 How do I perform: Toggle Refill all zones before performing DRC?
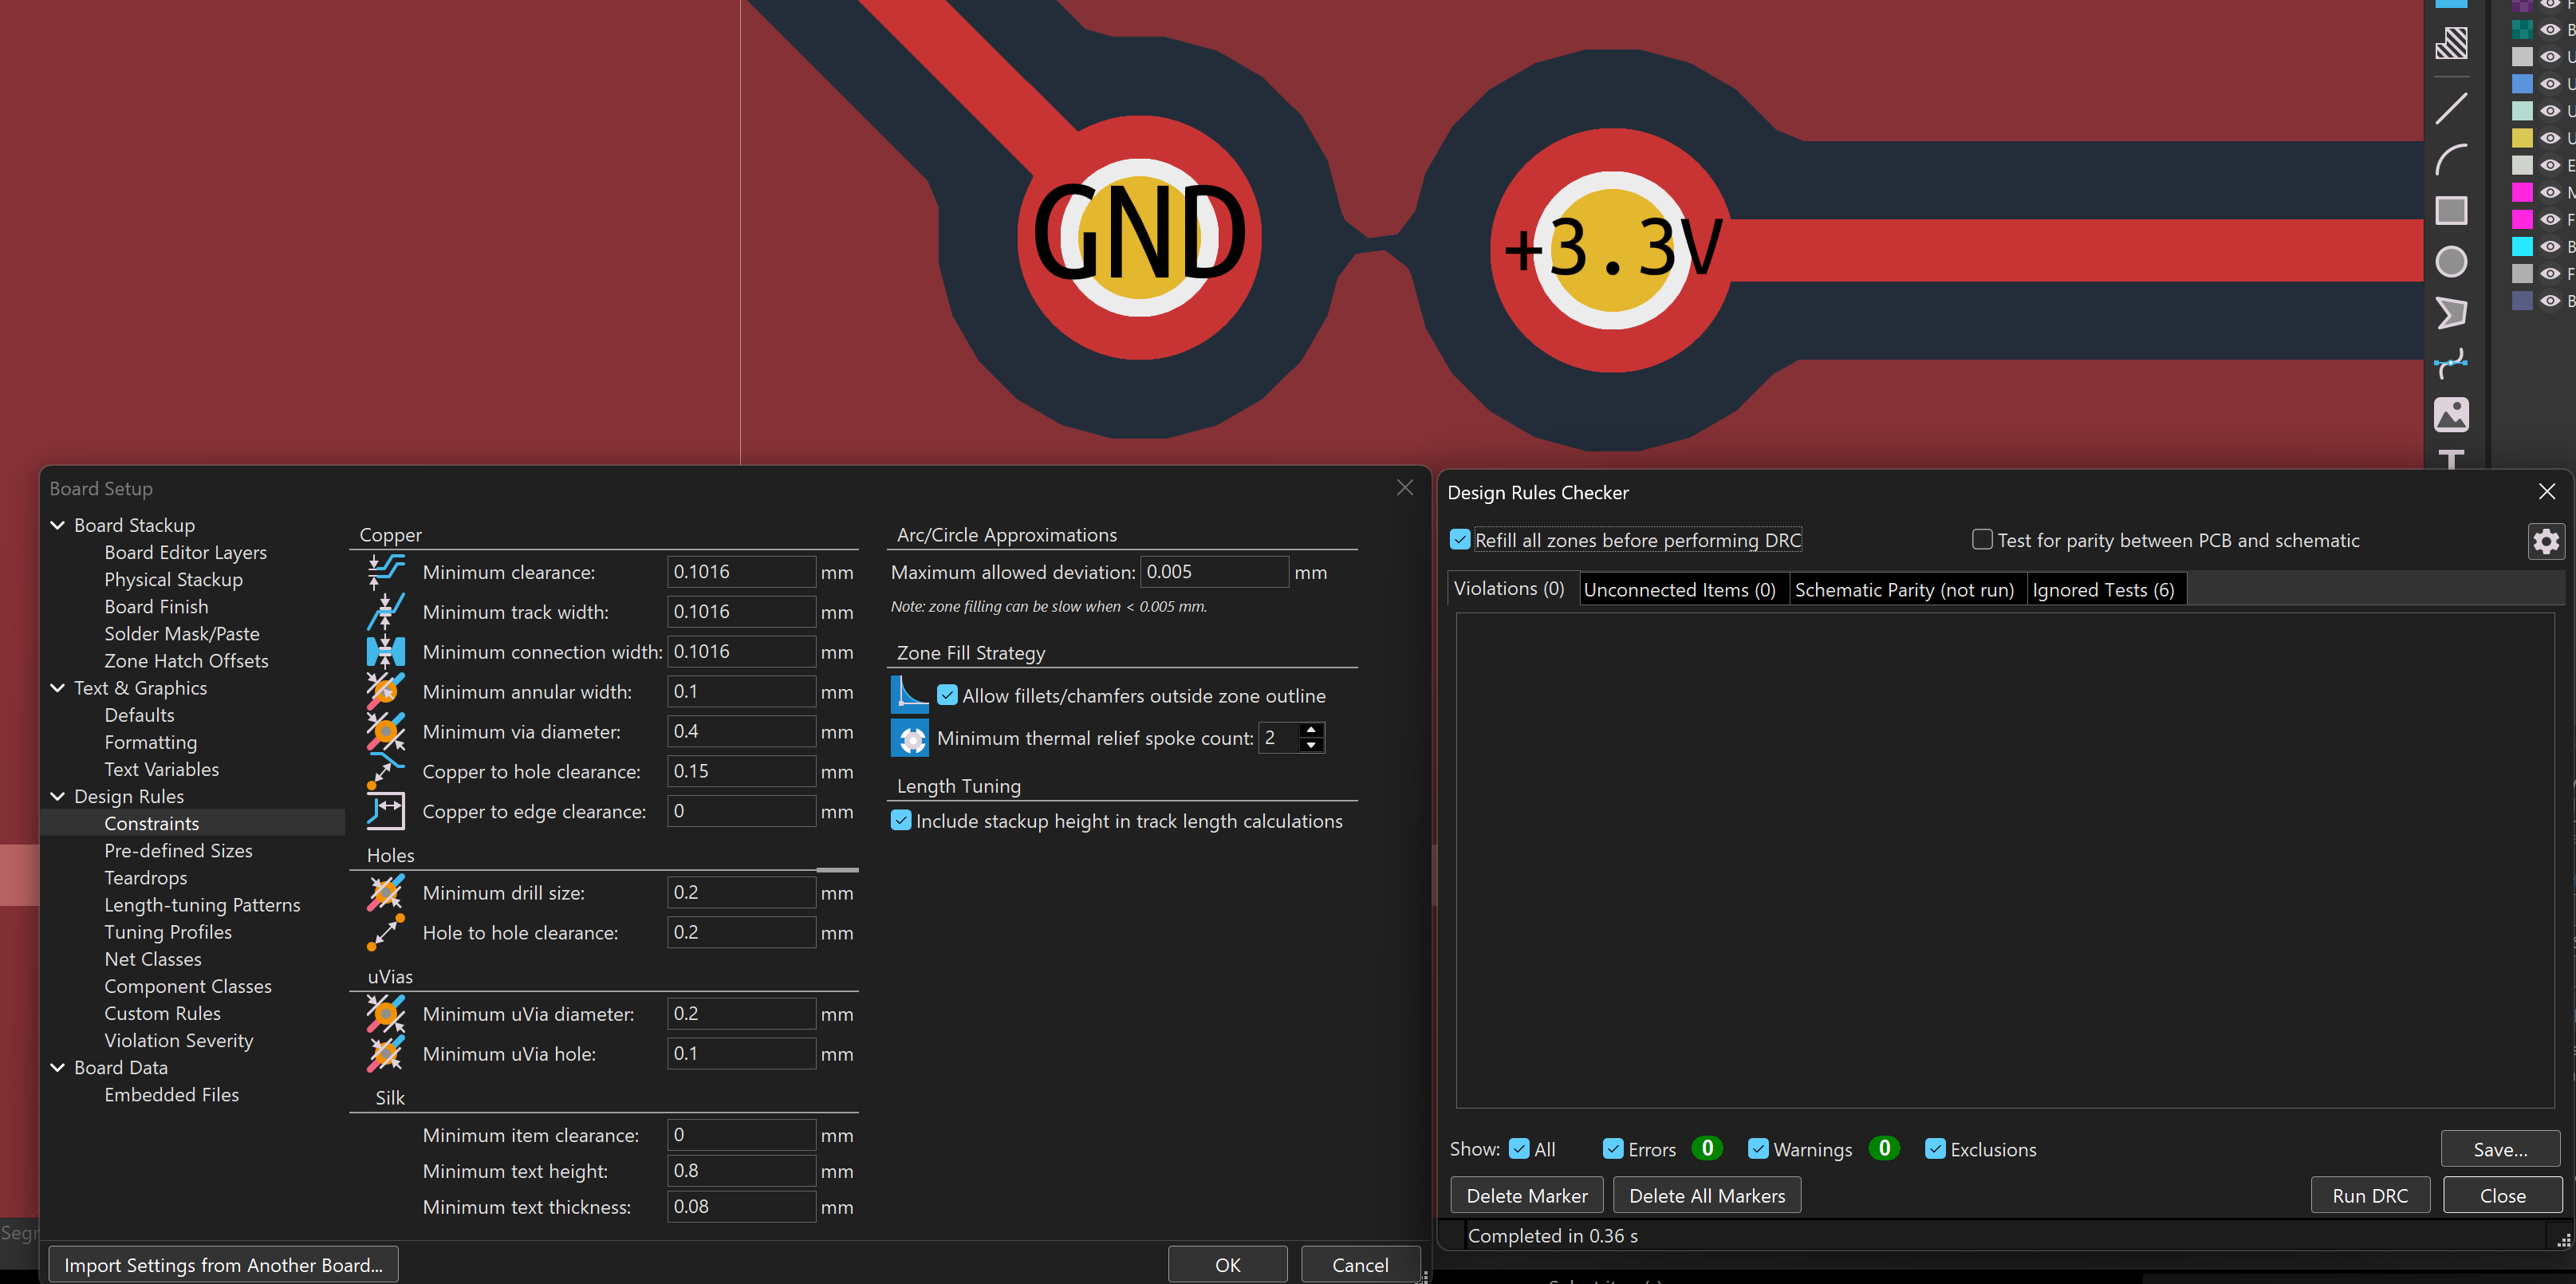1460,540
